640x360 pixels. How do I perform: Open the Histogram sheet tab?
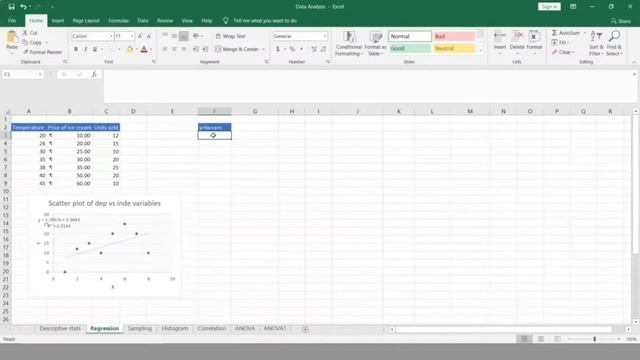(175, 329)
